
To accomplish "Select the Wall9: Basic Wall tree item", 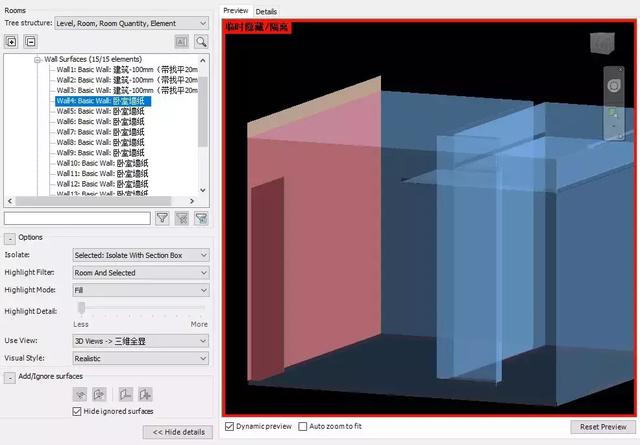I will coord(100,153).
